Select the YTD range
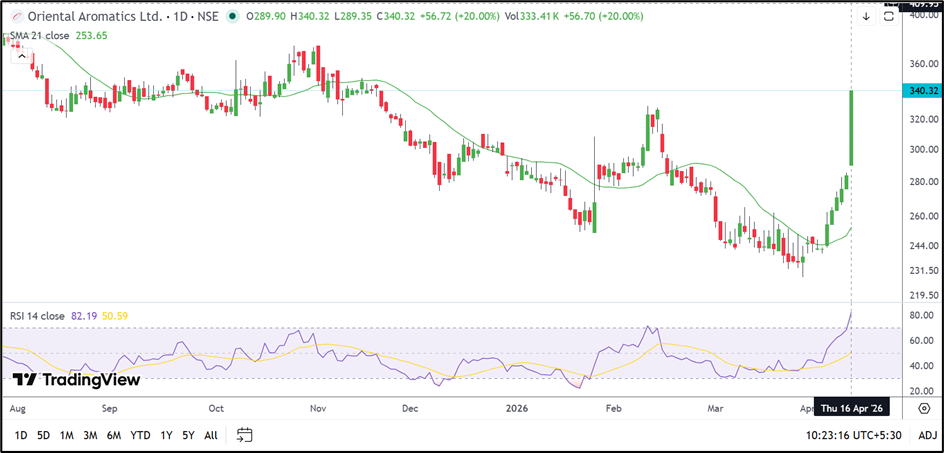The width and height of the screenshot is (944, 453). [141, 435]
